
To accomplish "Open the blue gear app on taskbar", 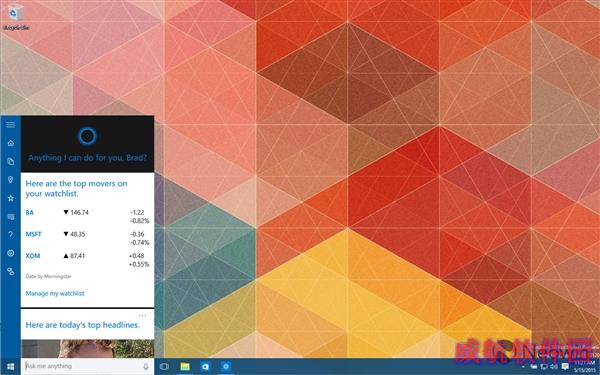I will pos(226,367).
